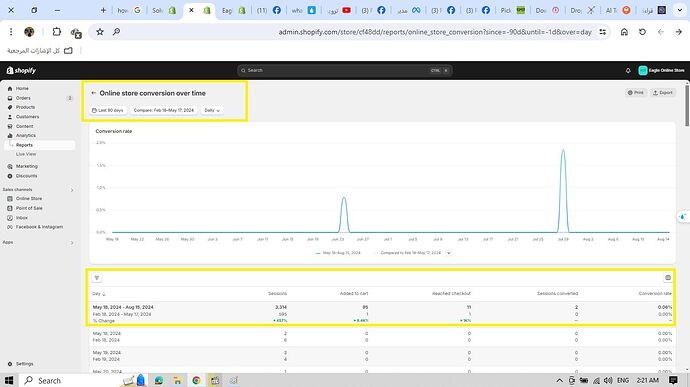
Task: Click the back arrow beside report title
Action: coord(93,93)
